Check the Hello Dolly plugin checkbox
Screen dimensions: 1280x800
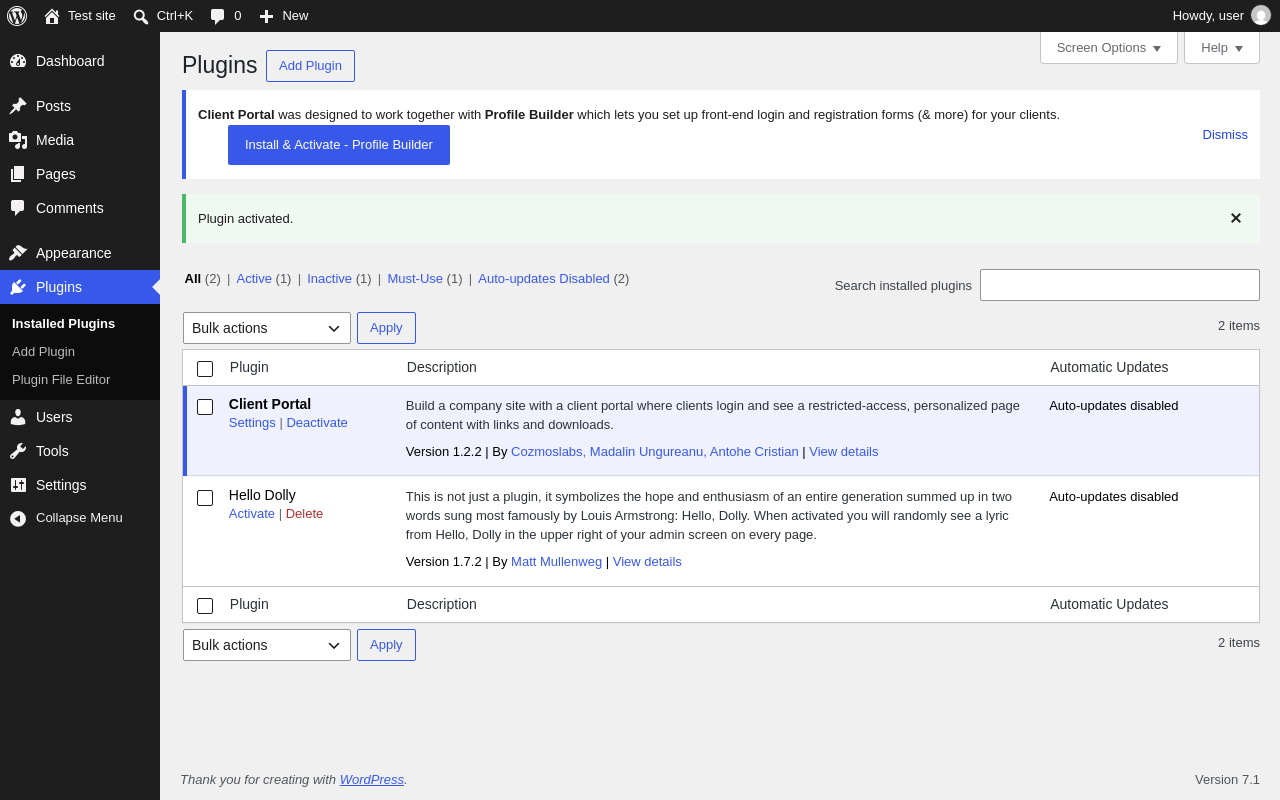(205, 498)
